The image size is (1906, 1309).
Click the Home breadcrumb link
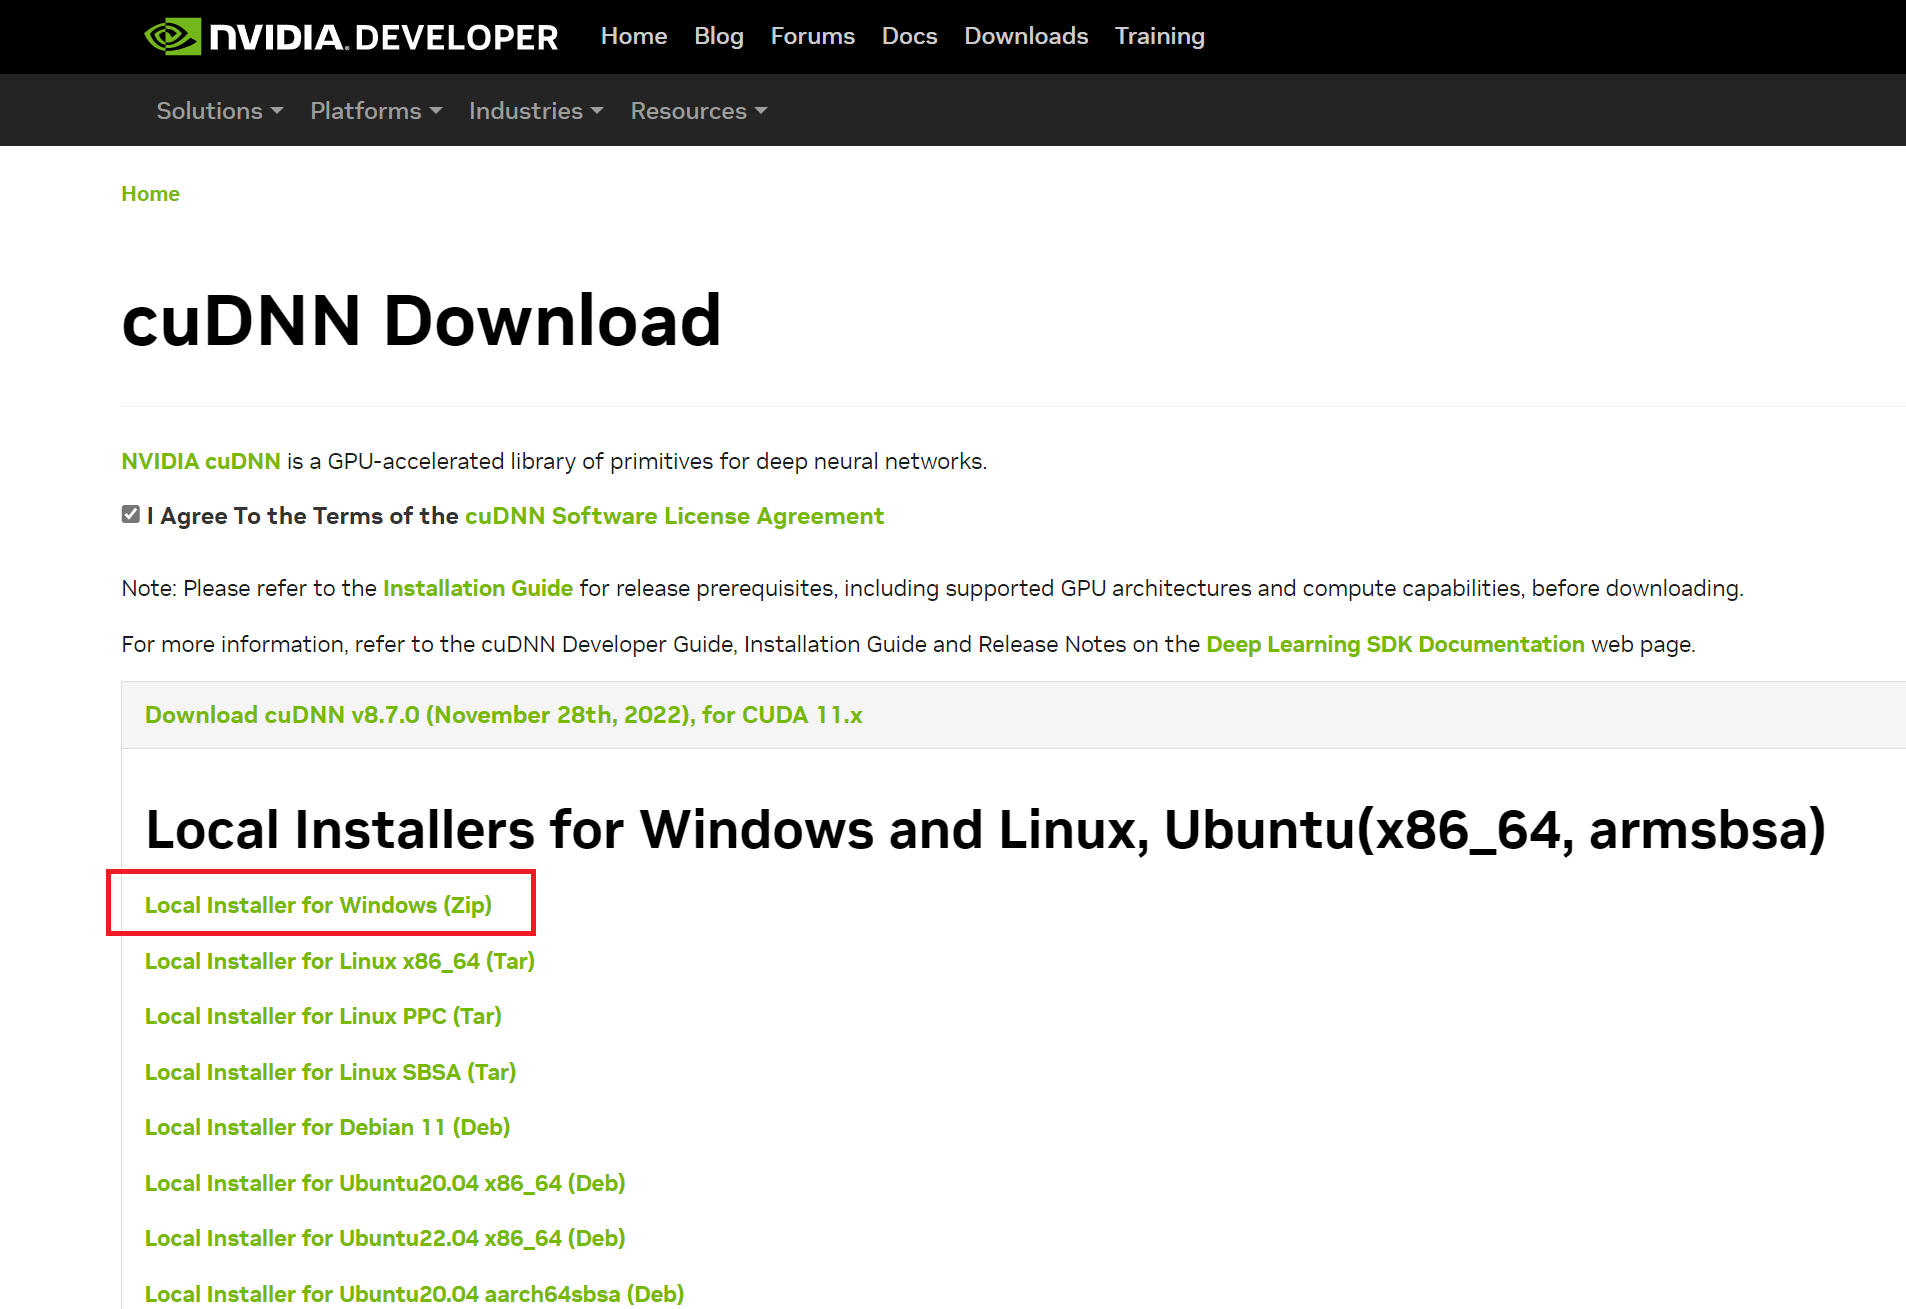[x=150, y=193]
